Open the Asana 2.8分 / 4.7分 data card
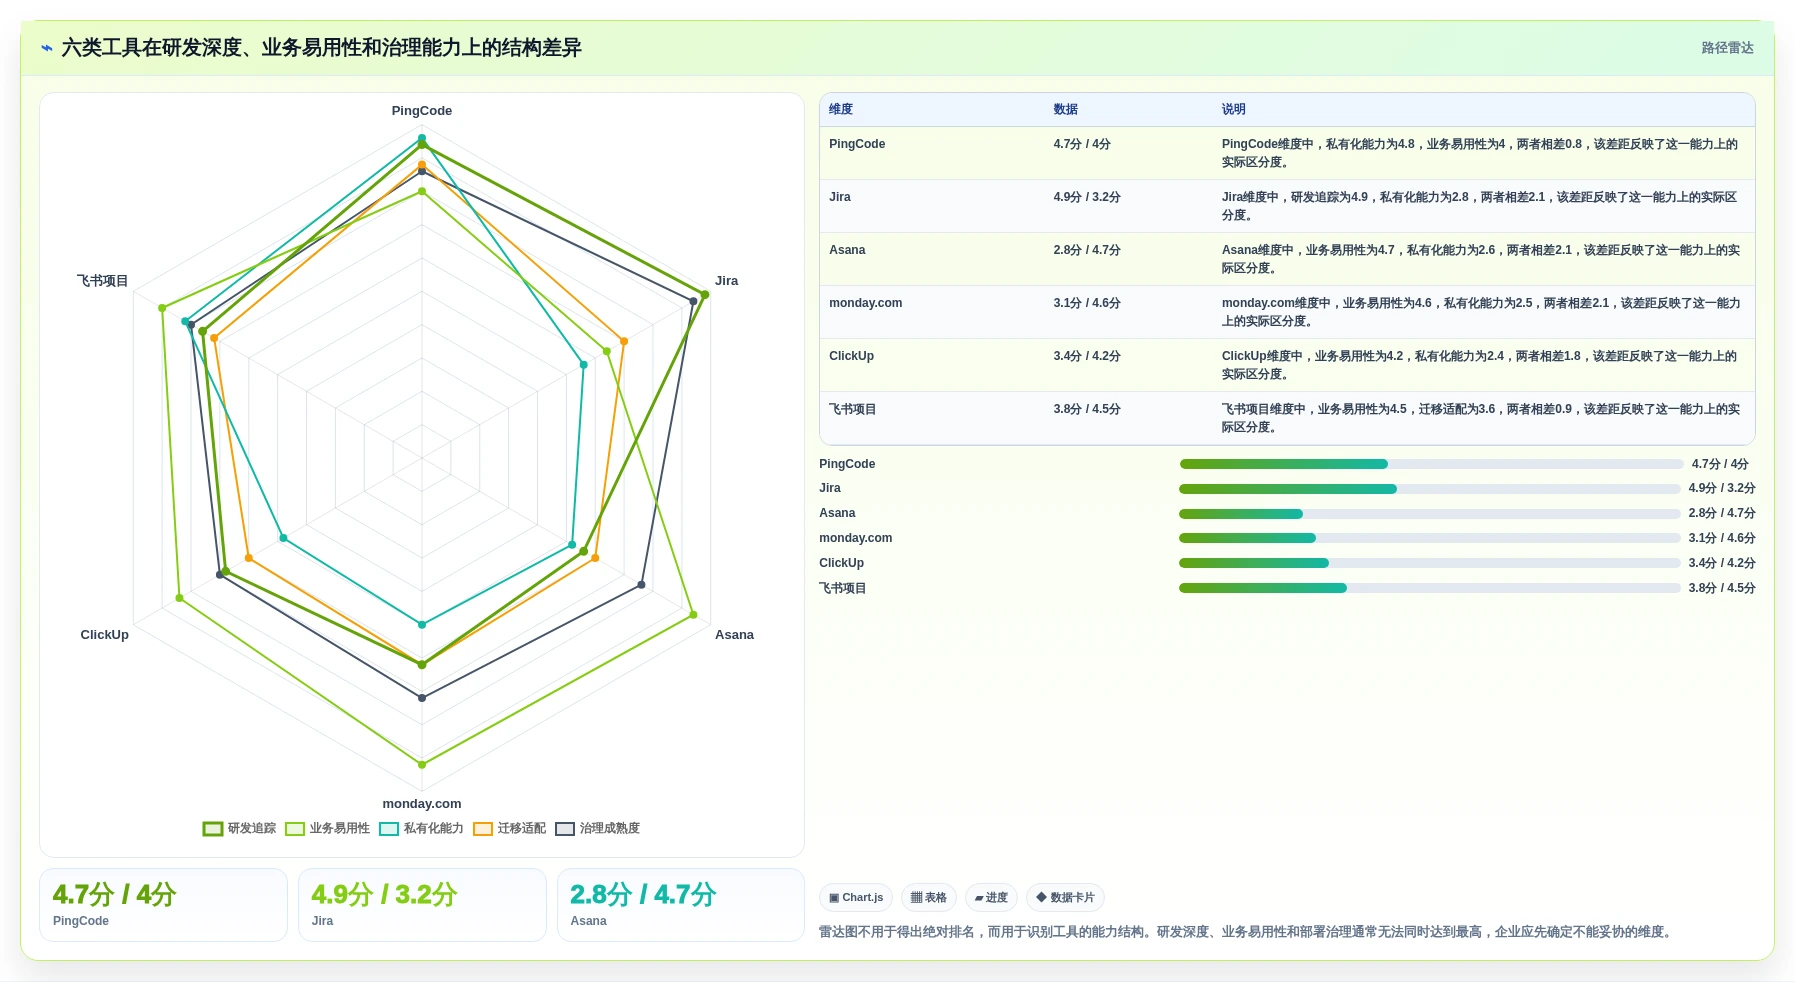Viewport: 1795px width, 982px height. point(681,905)
